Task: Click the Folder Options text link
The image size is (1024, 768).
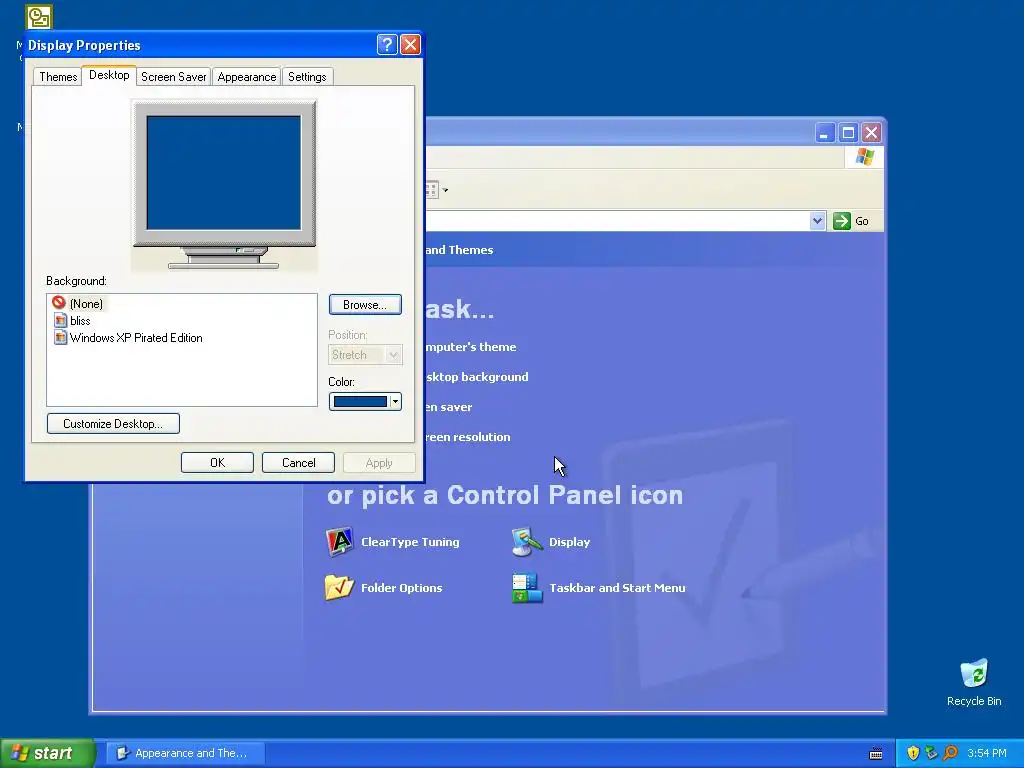Action: coord(402,588)
